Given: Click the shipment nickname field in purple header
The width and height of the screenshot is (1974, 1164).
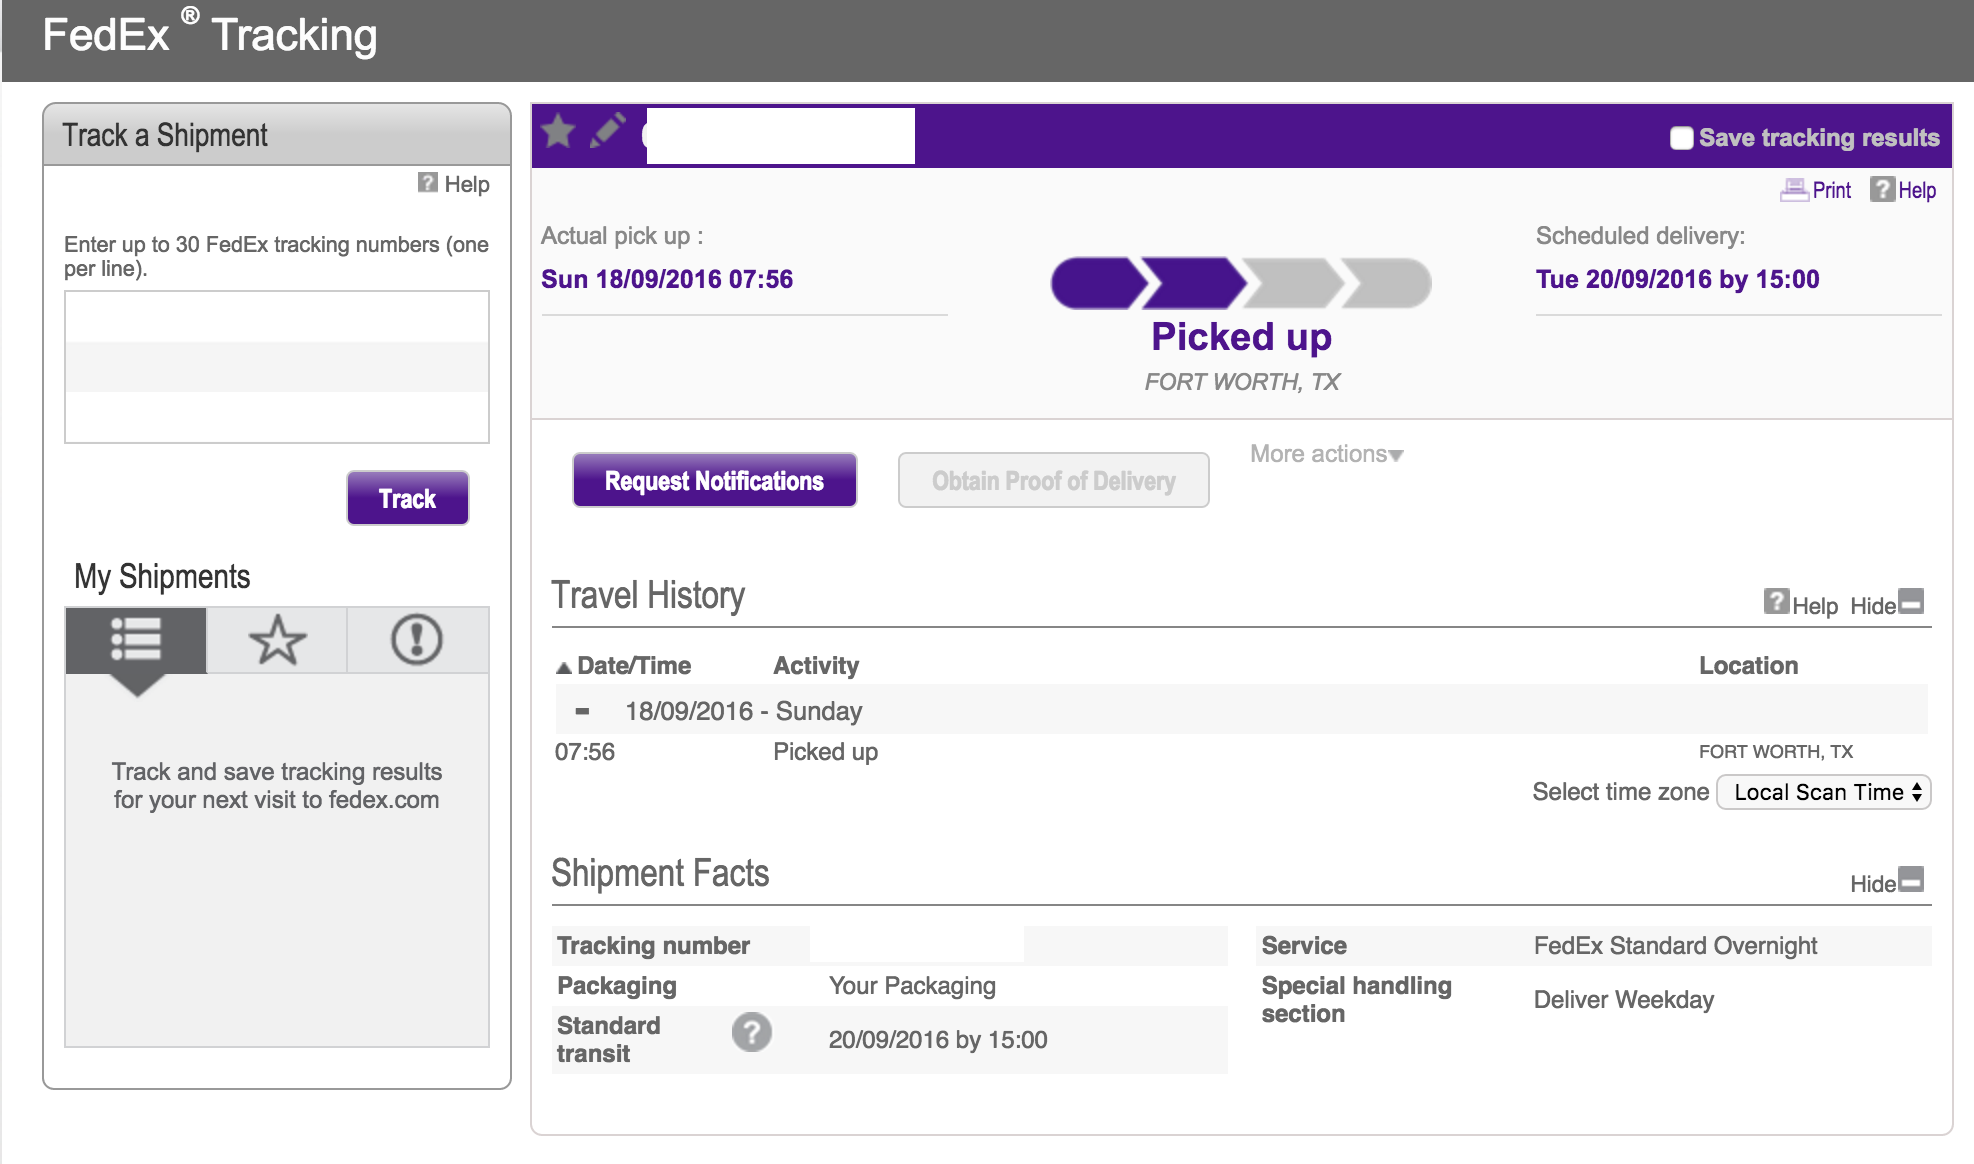Looking at the screenshot, I should point(780,136).
